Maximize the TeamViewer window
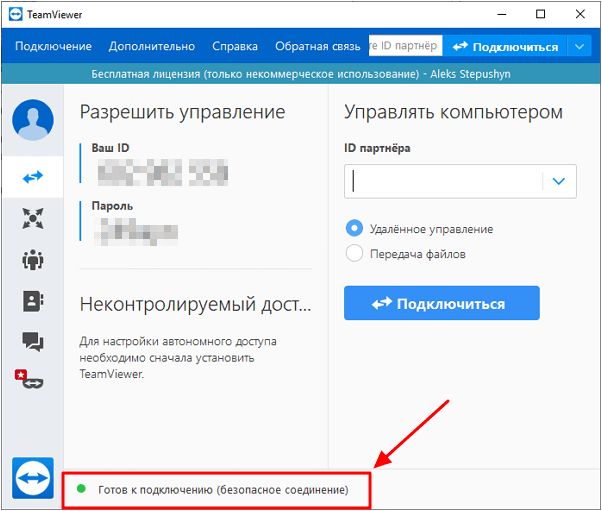This screenshot has height=511, width=602. pos(541,15)
